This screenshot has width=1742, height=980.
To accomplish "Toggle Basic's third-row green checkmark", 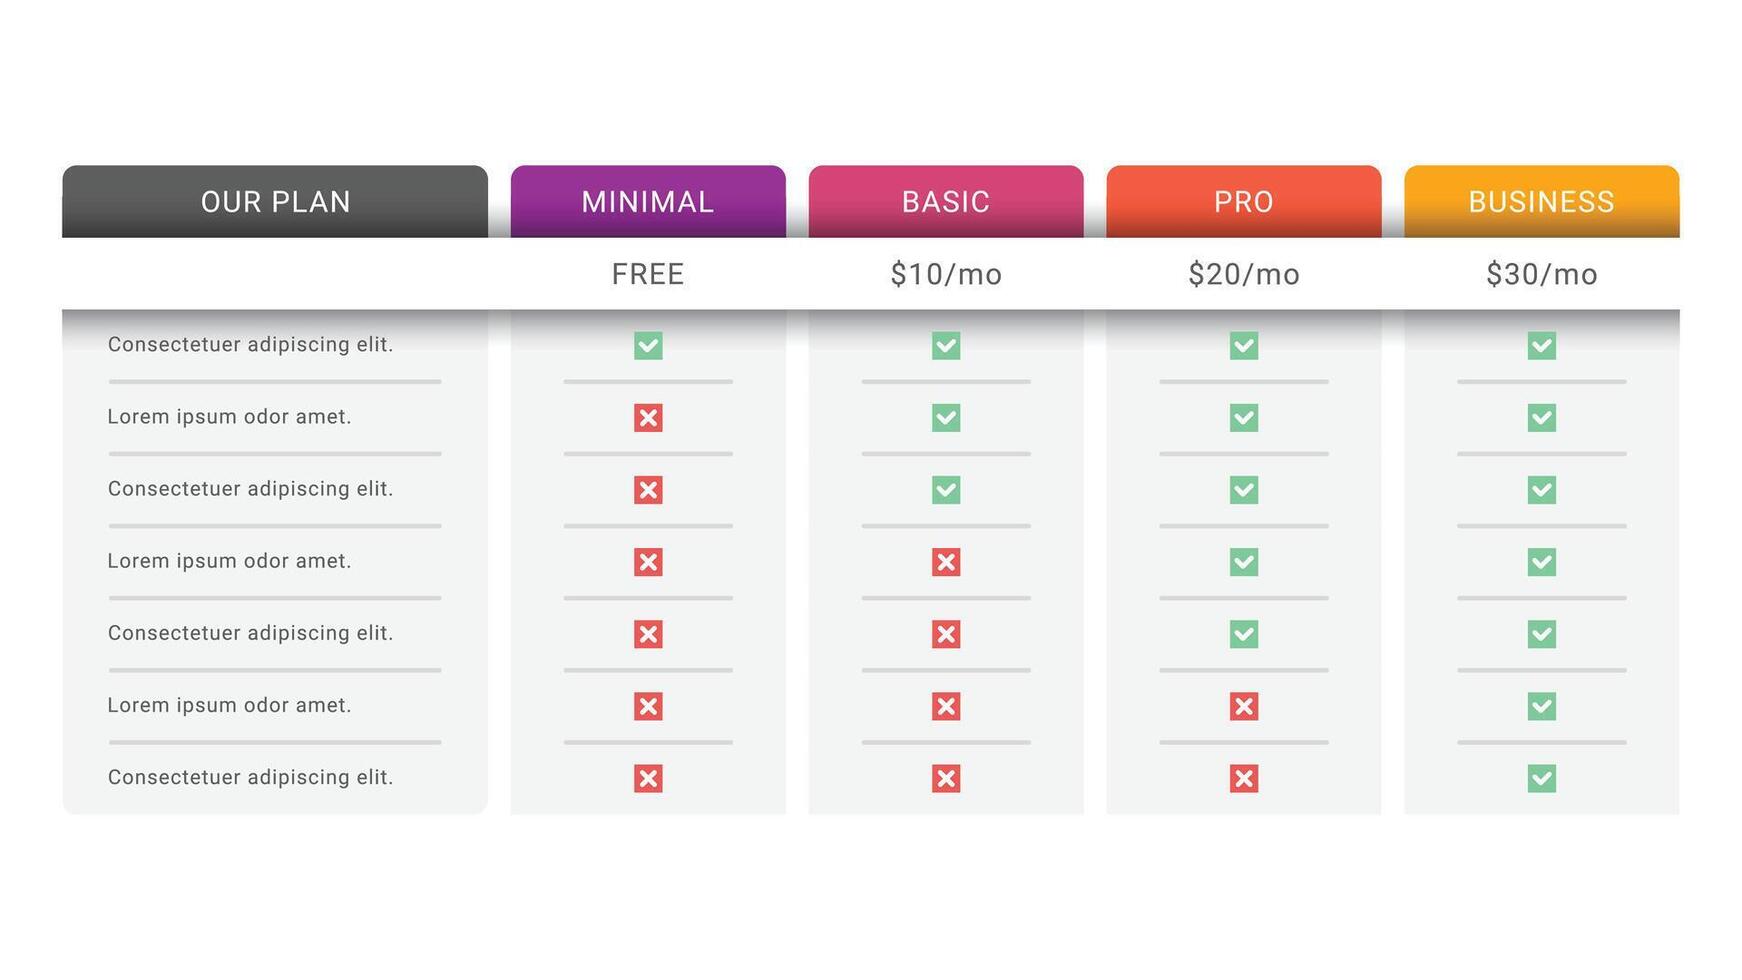I will click(x=946, y=490).
